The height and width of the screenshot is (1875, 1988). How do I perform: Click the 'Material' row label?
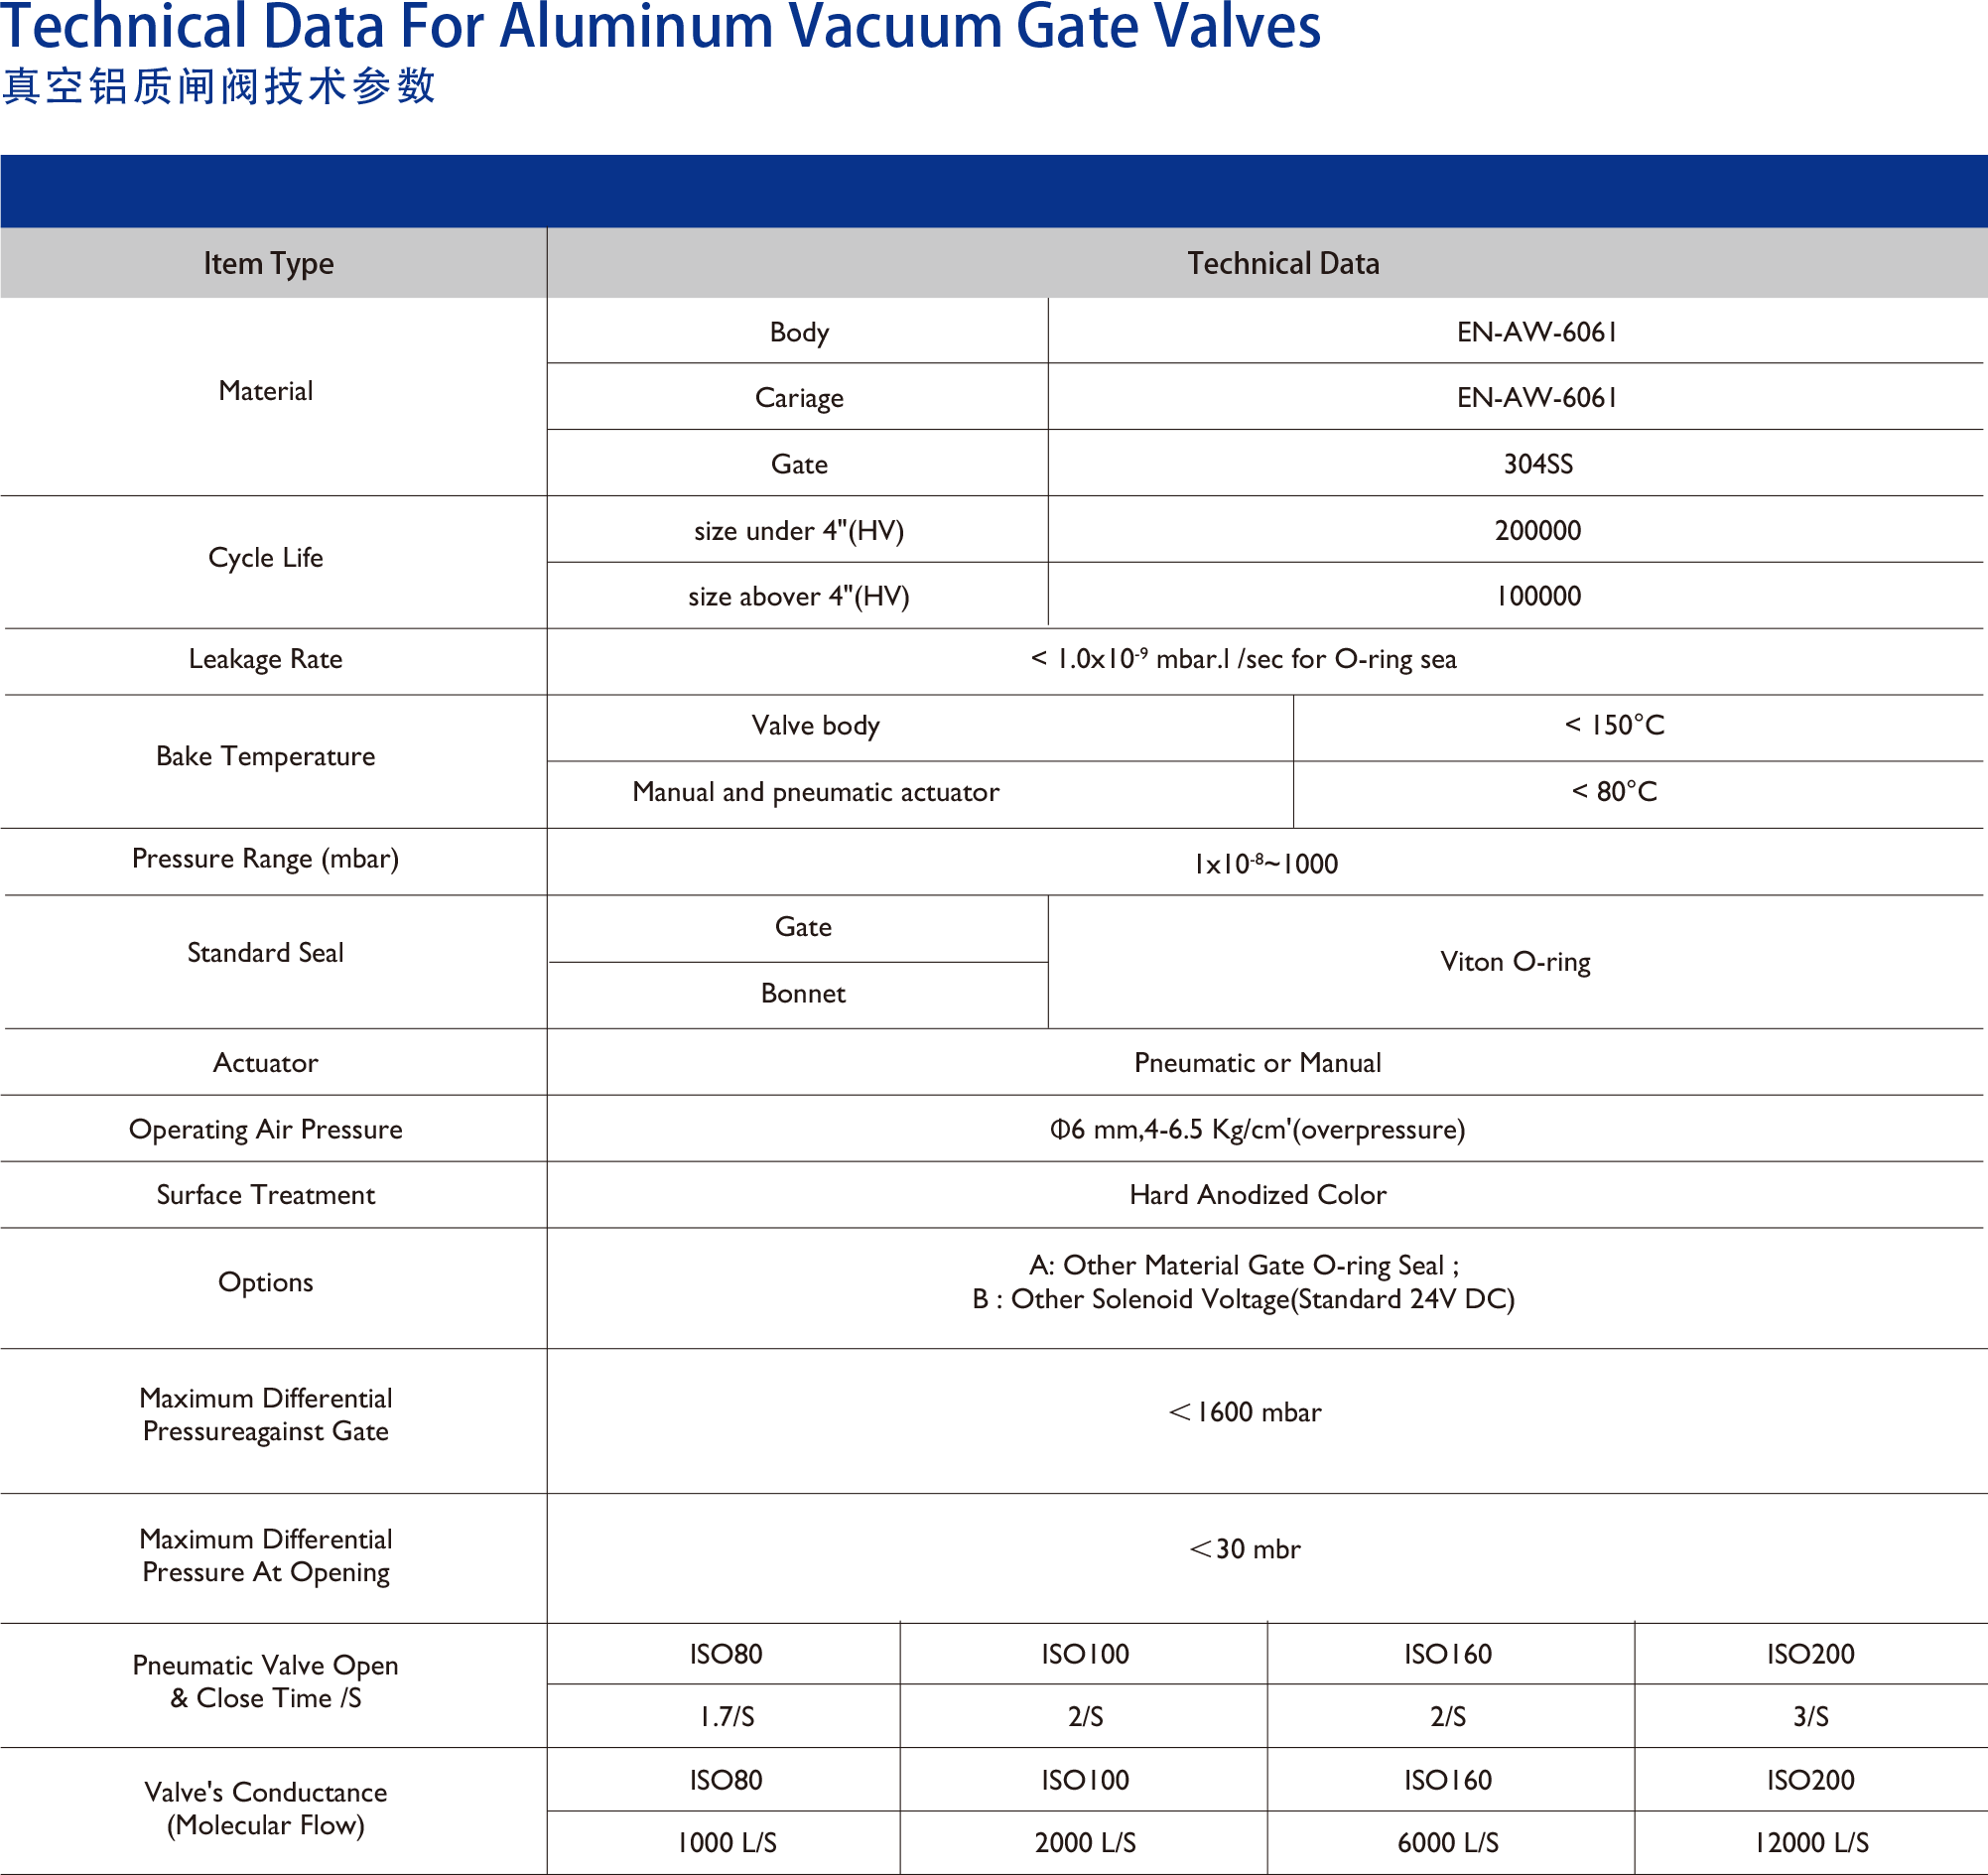click(x=265, y=391)
